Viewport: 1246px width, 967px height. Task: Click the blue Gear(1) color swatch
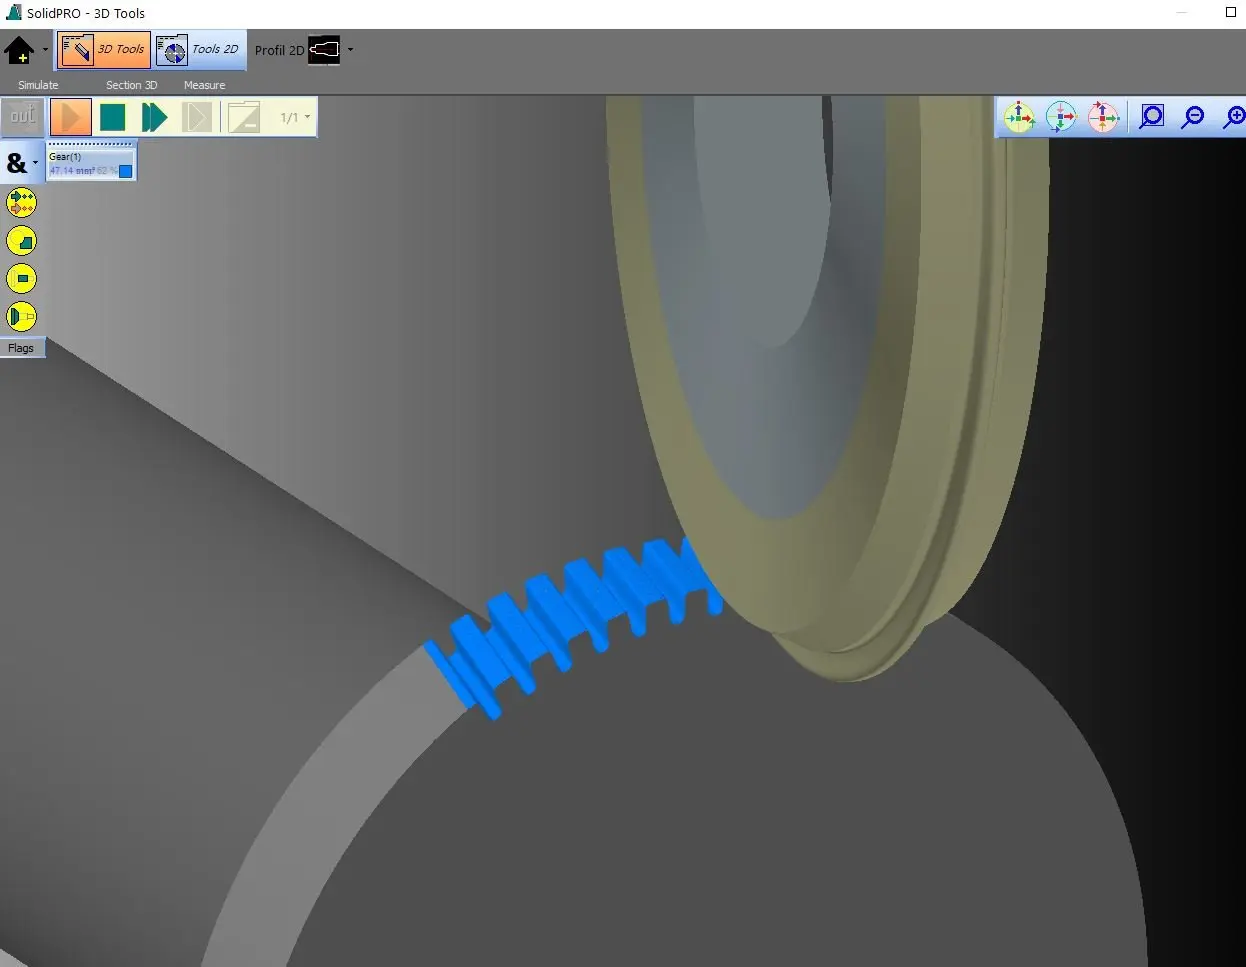point(126,171)
